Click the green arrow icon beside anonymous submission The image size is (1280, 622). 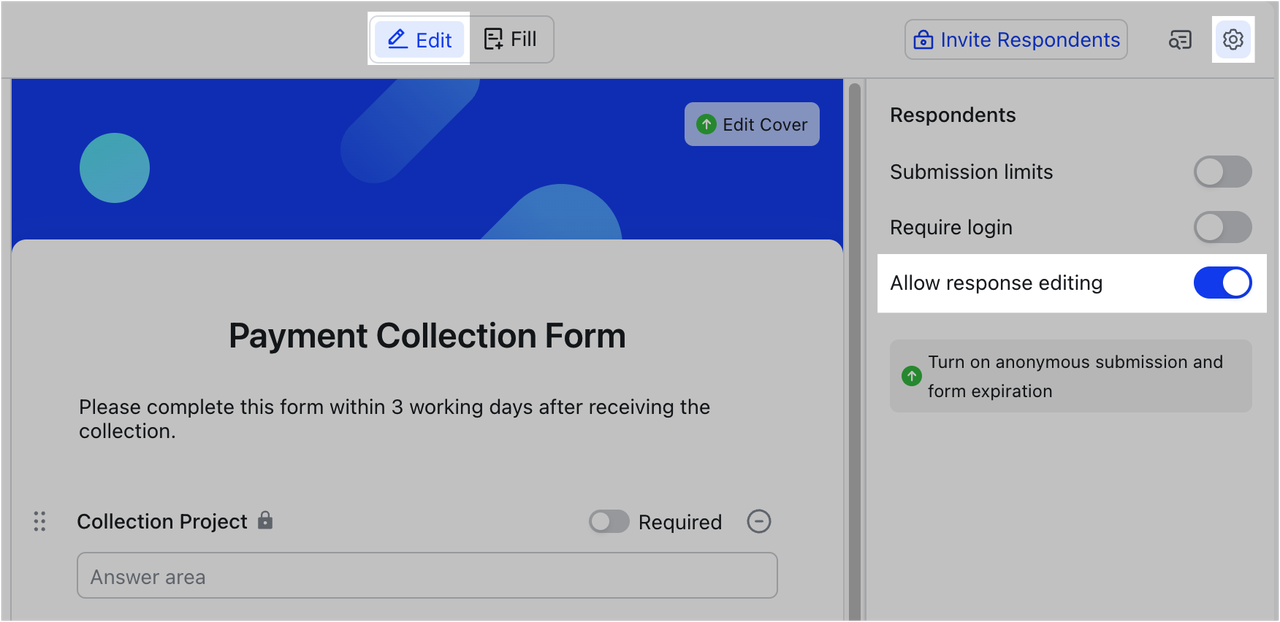(911, 376)
